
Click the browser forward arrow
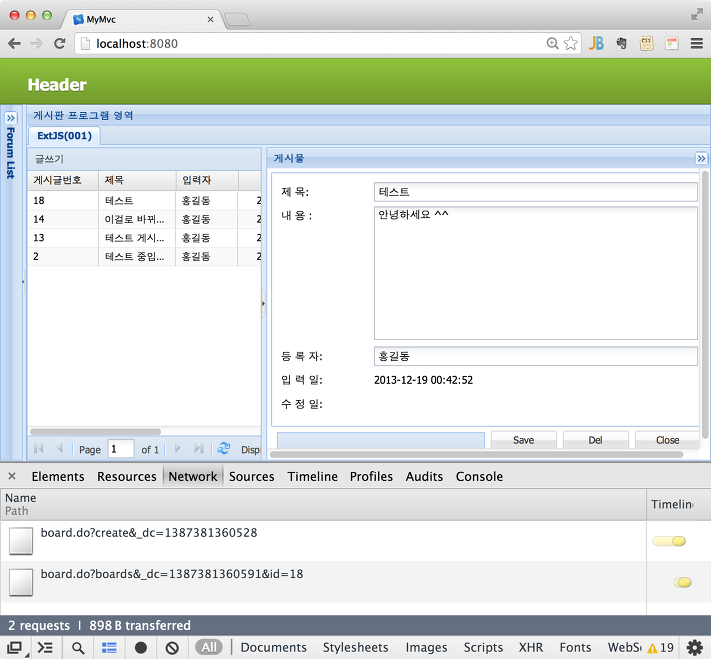coord(37,44)
